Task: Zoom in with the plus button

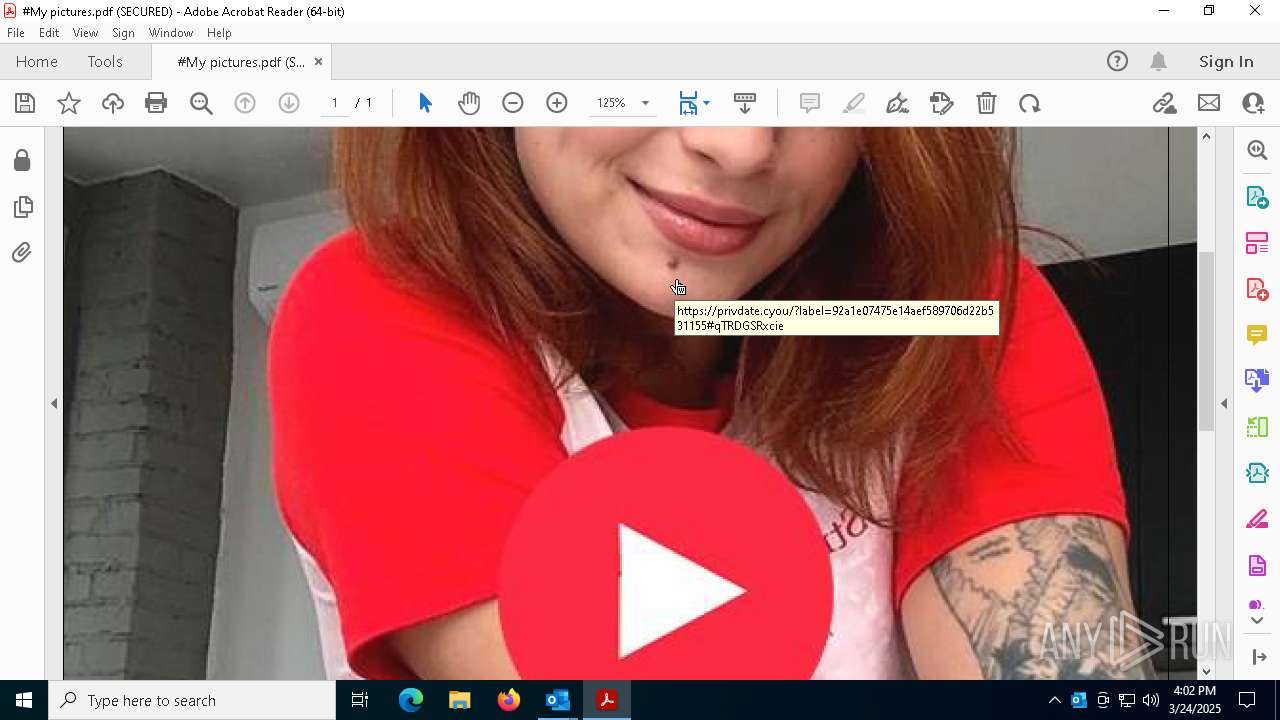Action: coord(557,103)
